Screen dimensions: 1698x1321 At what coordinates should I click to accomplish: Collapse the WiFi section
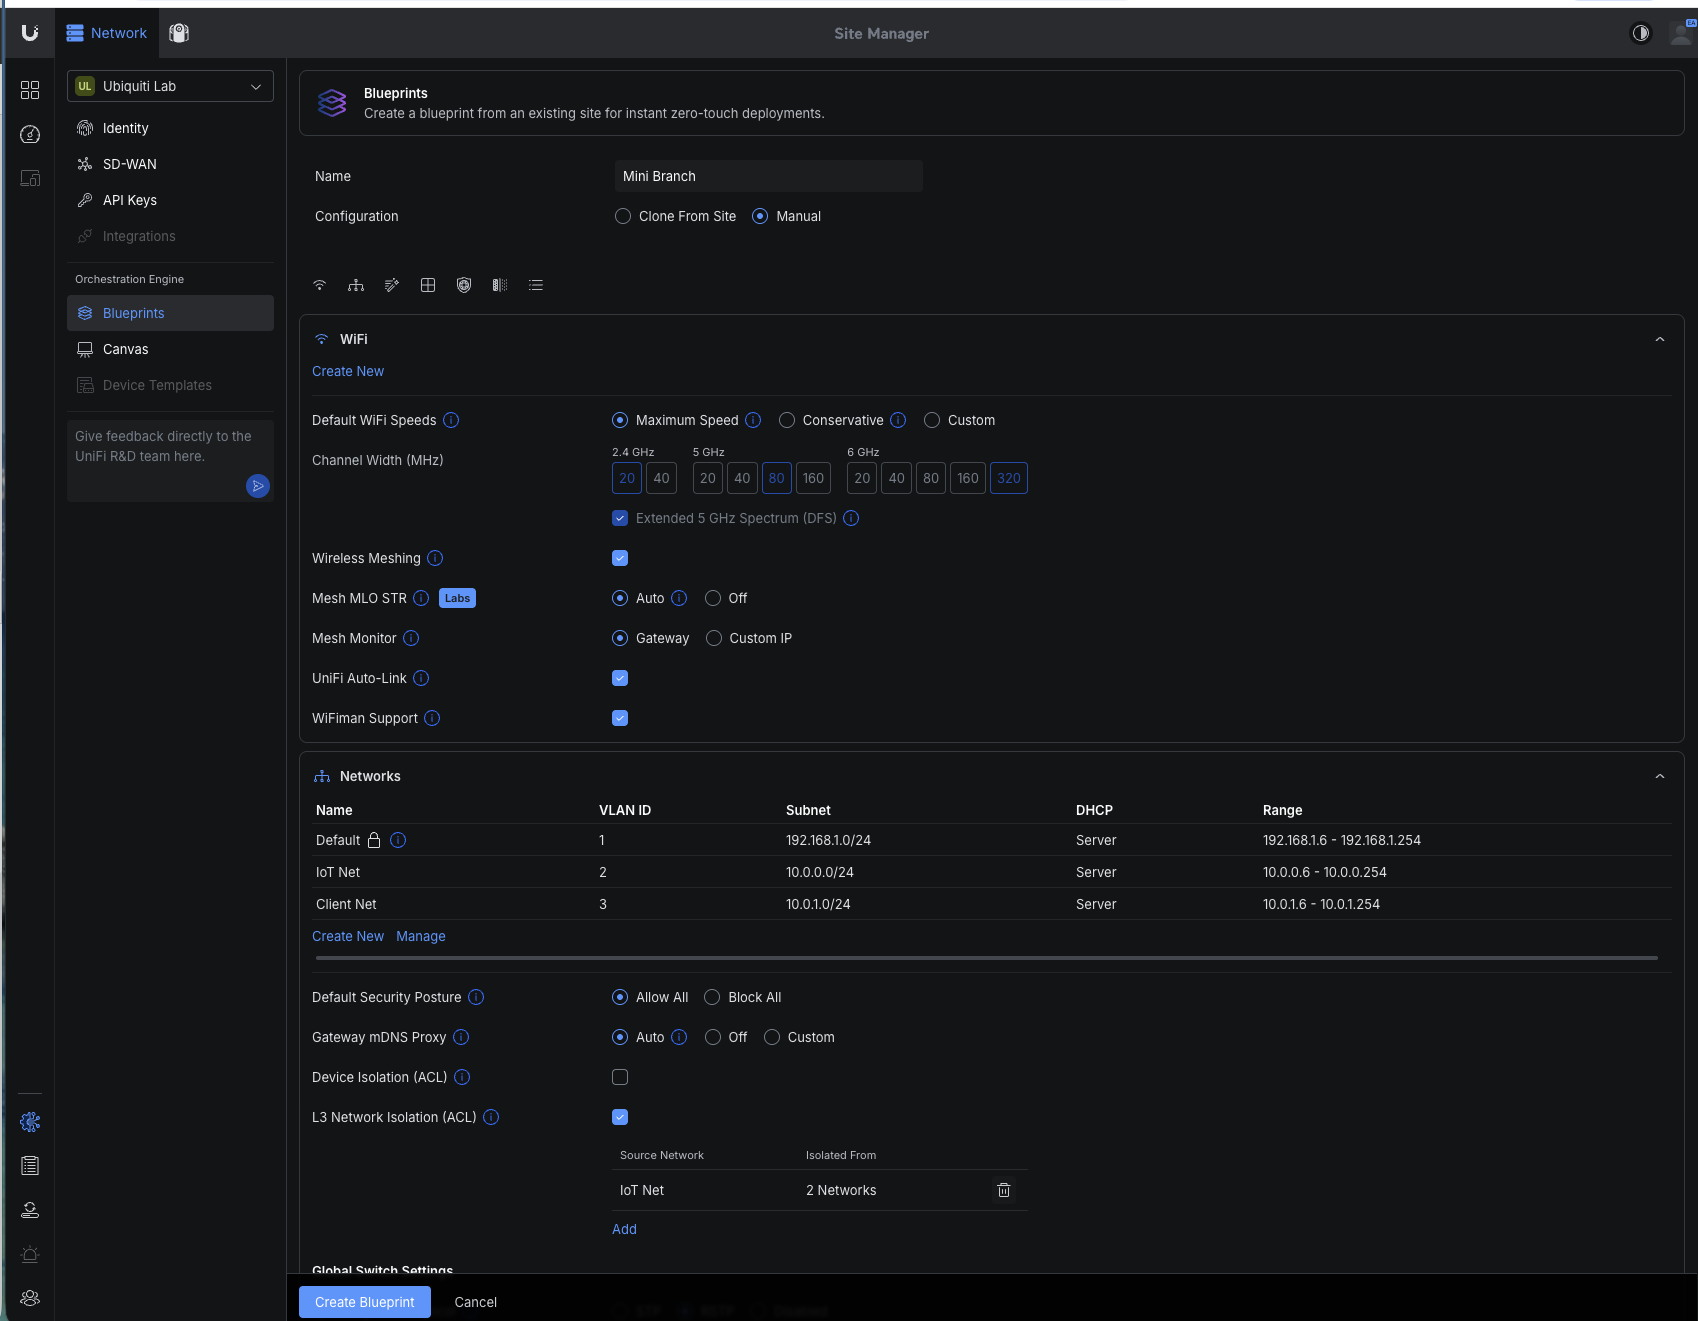pyautogui.click(x=1660, y=339)
